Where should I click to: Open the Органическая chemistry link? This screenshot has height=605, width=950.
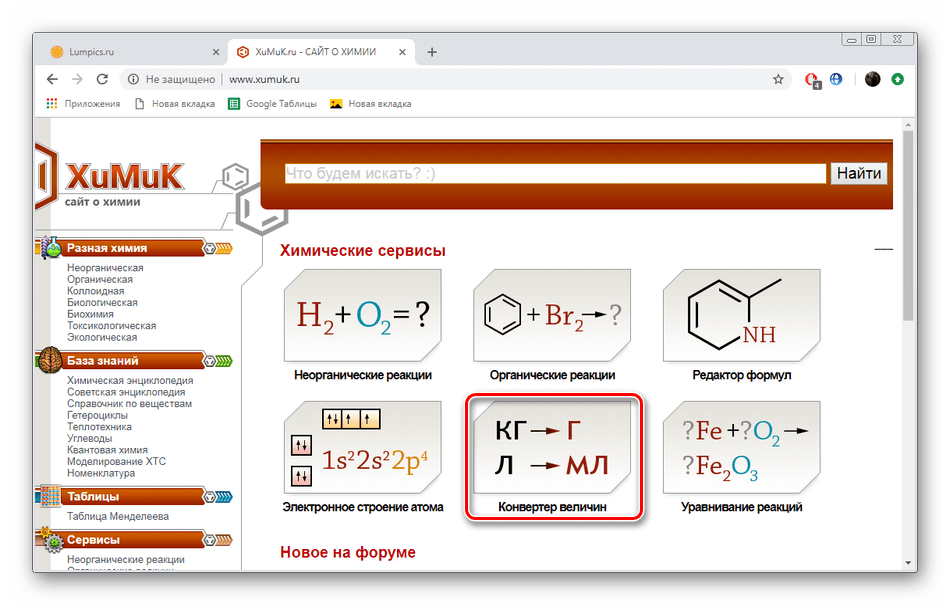pos(99,279)
